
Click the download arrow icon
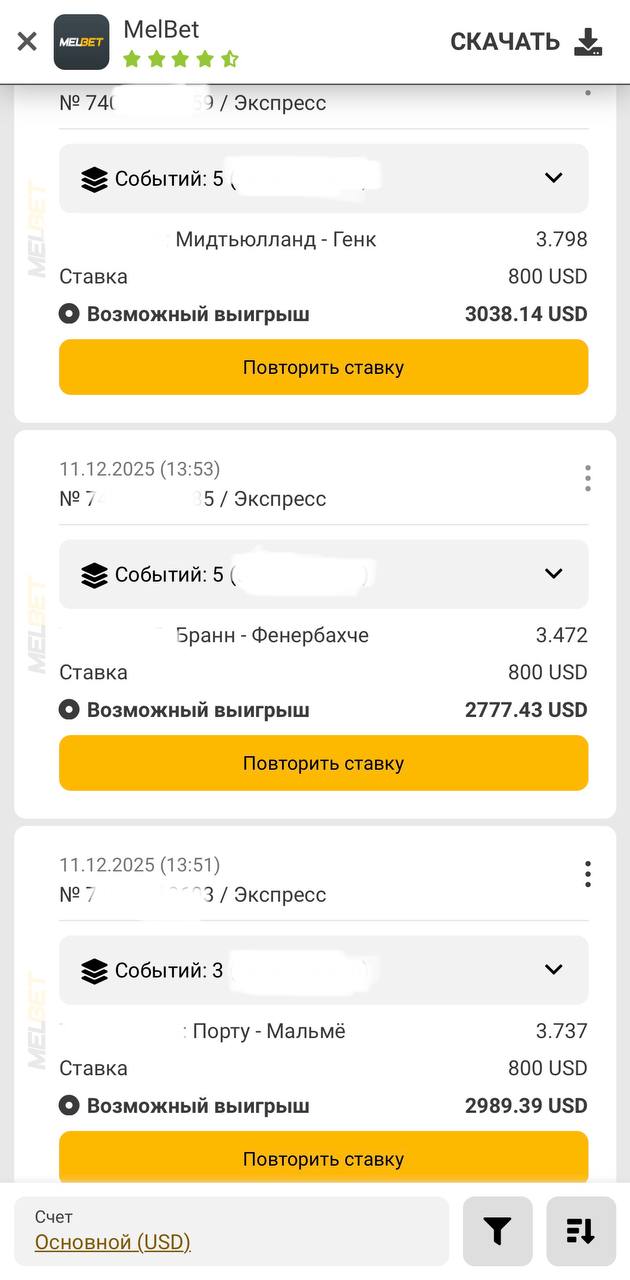coord(588,41)
